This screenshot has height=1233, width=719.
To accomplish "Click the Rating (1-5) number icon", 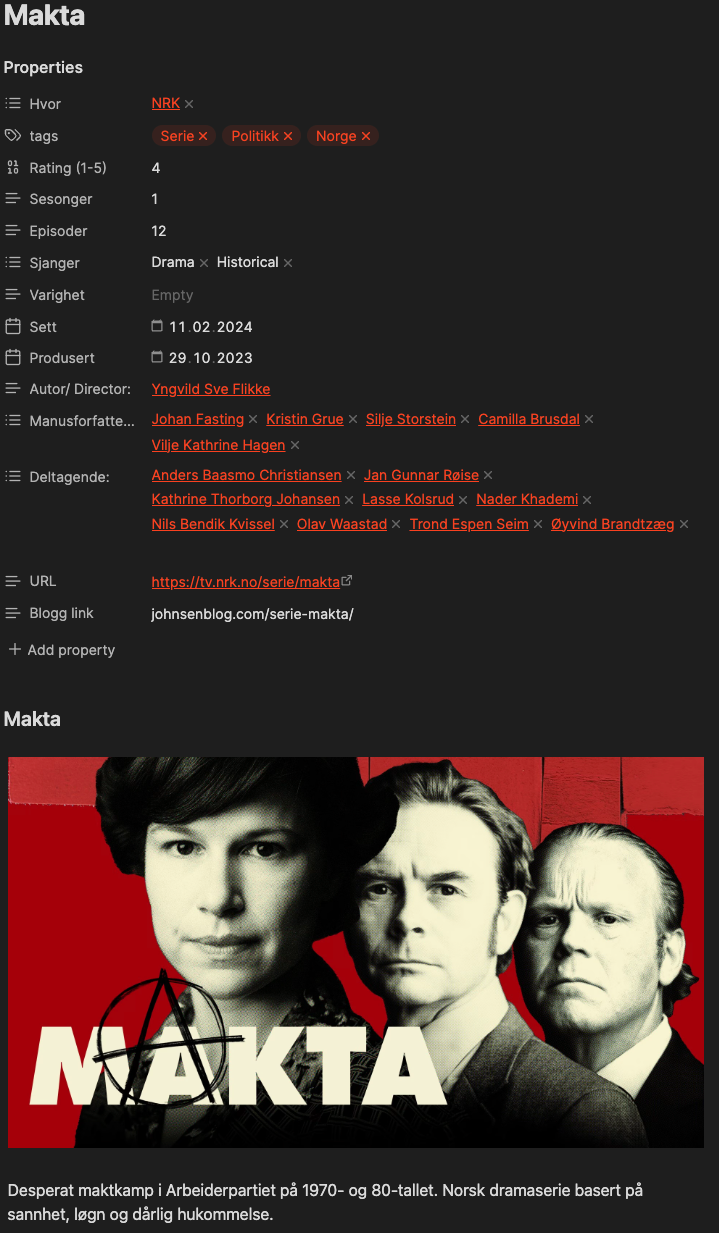I will tap(13, 168).
